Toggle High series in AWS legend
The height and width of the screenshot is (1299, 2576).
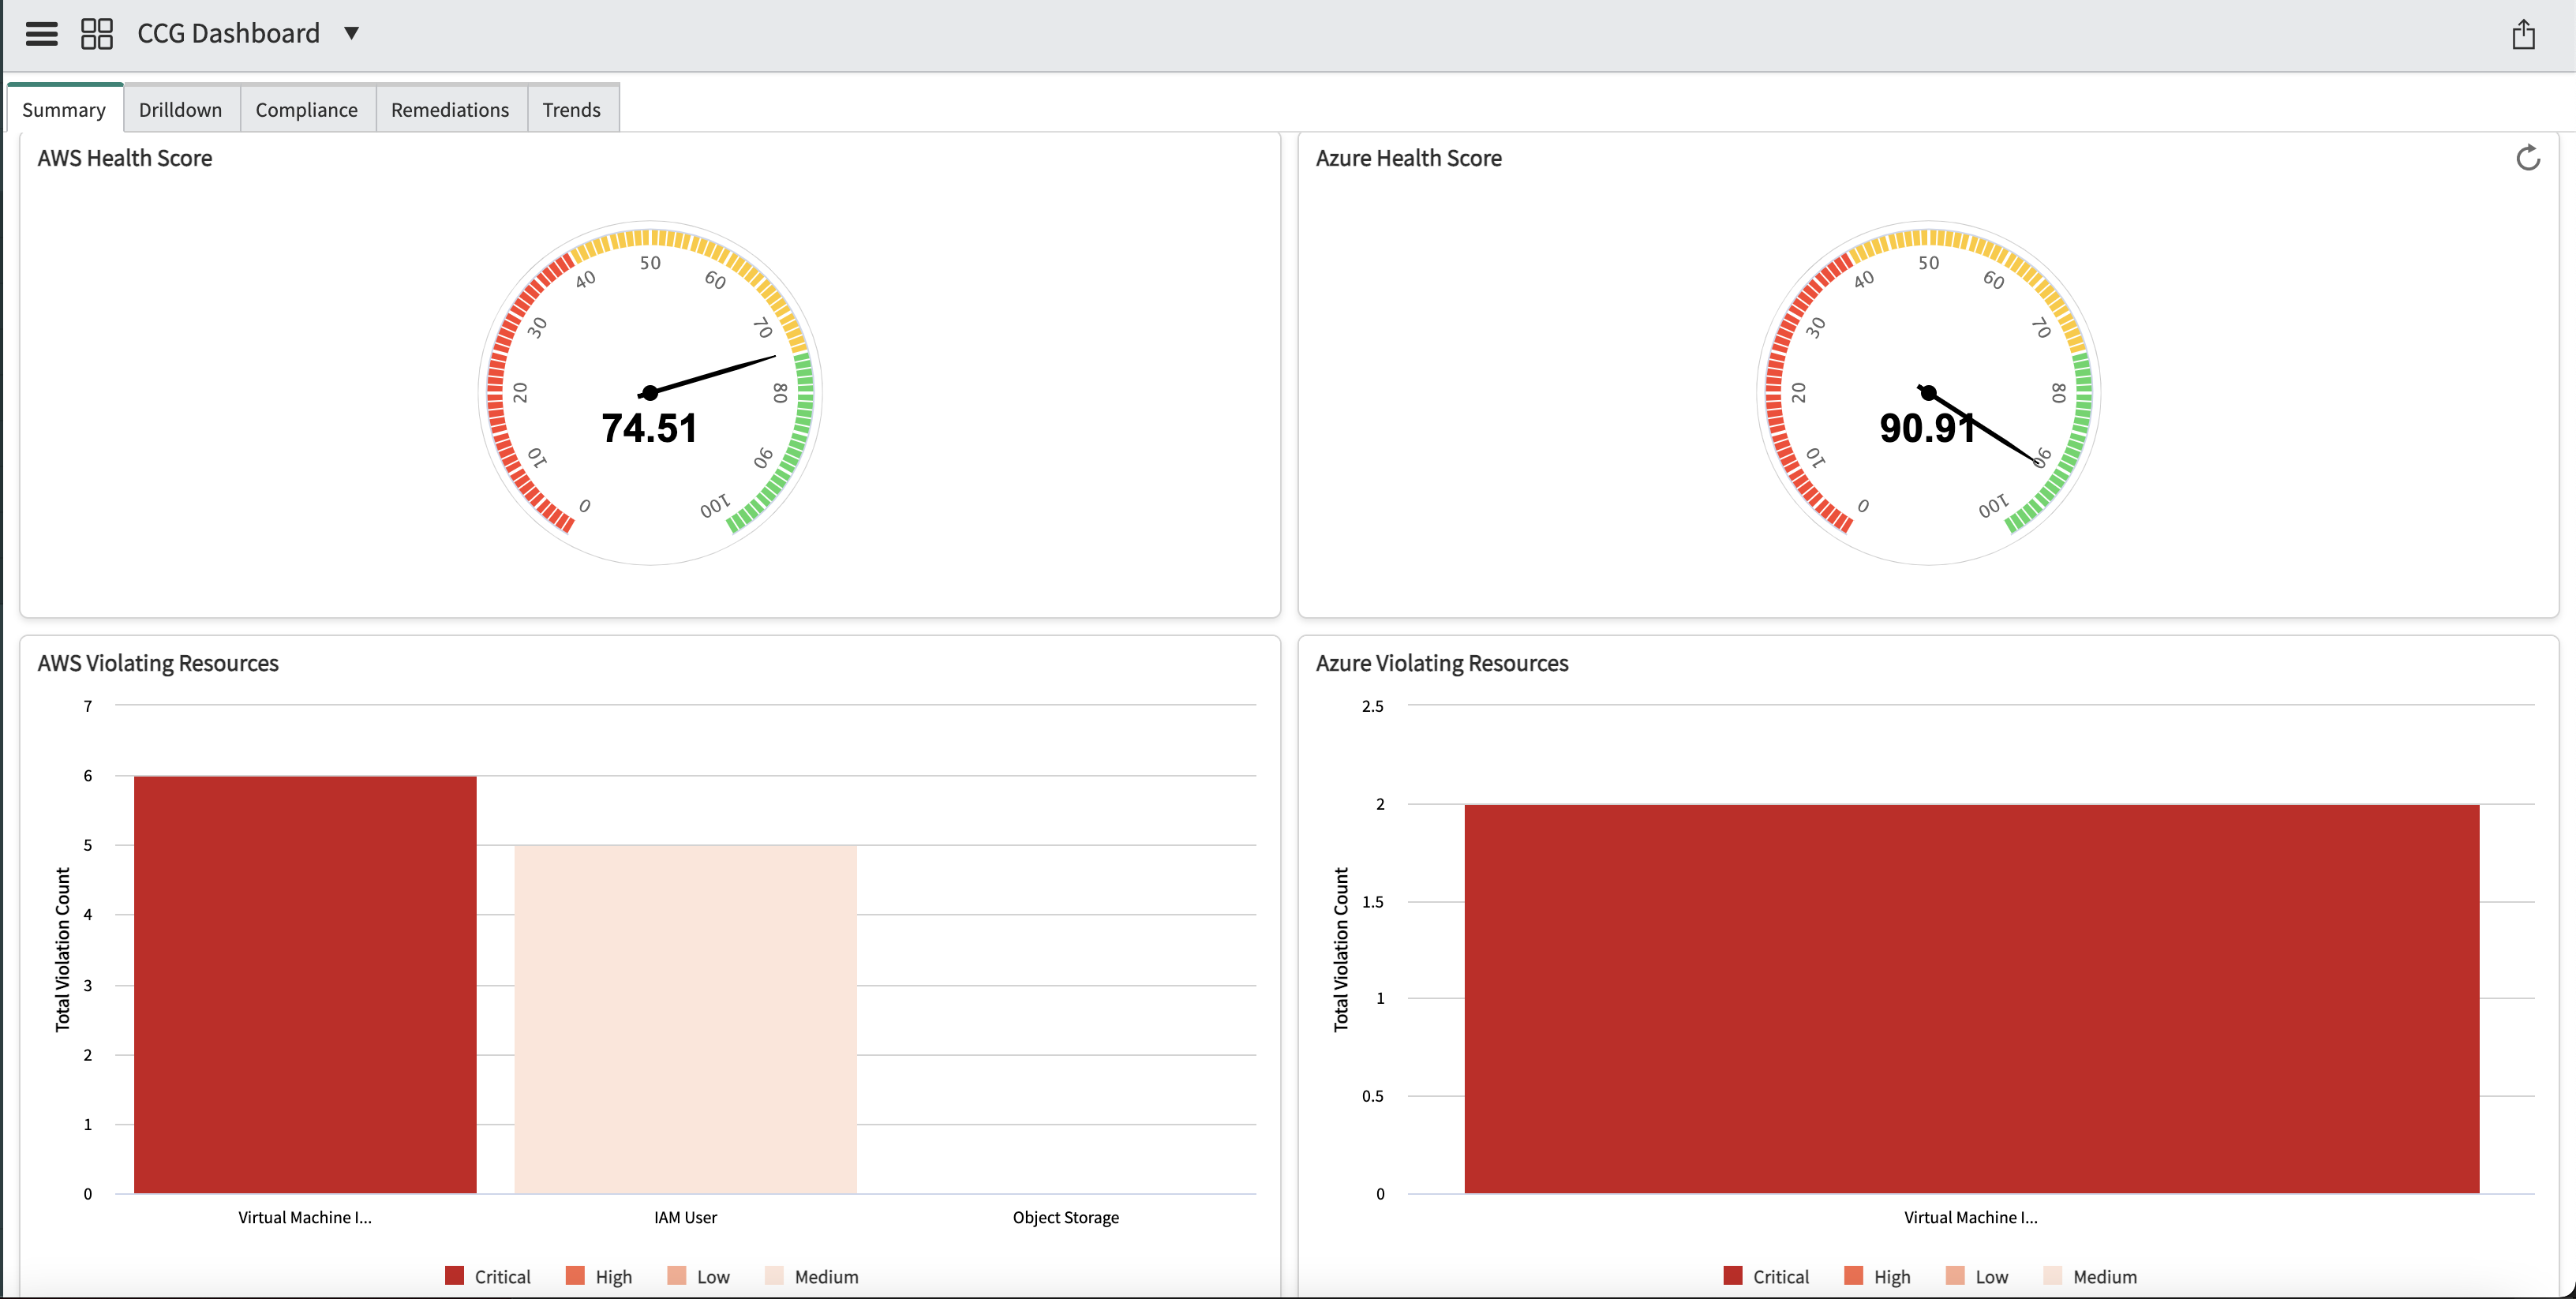[x=599, y=1276]
